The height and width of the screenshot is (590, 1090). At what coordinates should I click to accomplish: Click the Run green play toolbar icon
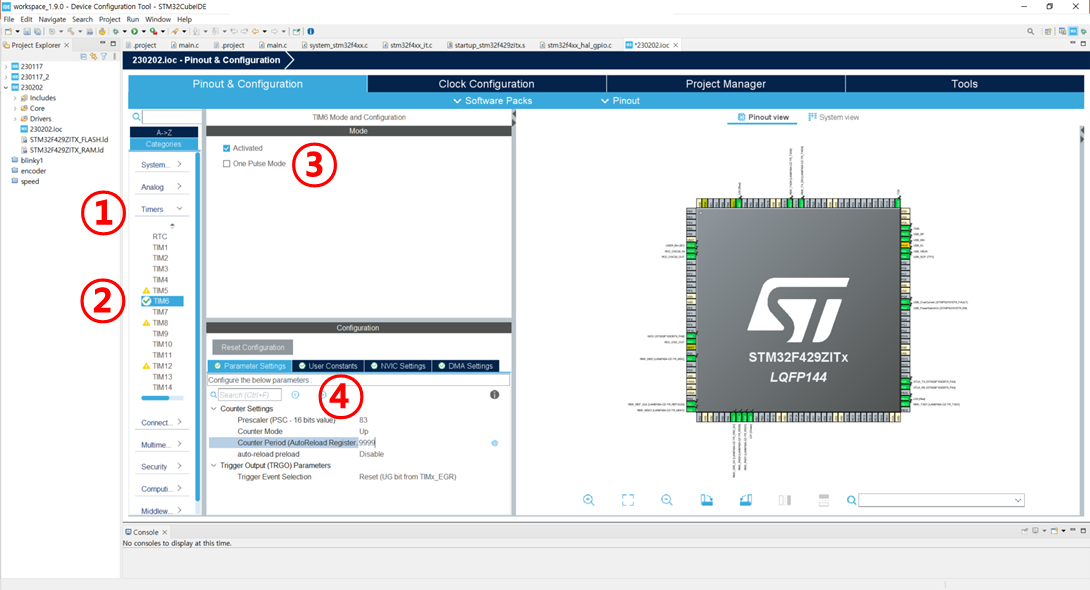134,31
